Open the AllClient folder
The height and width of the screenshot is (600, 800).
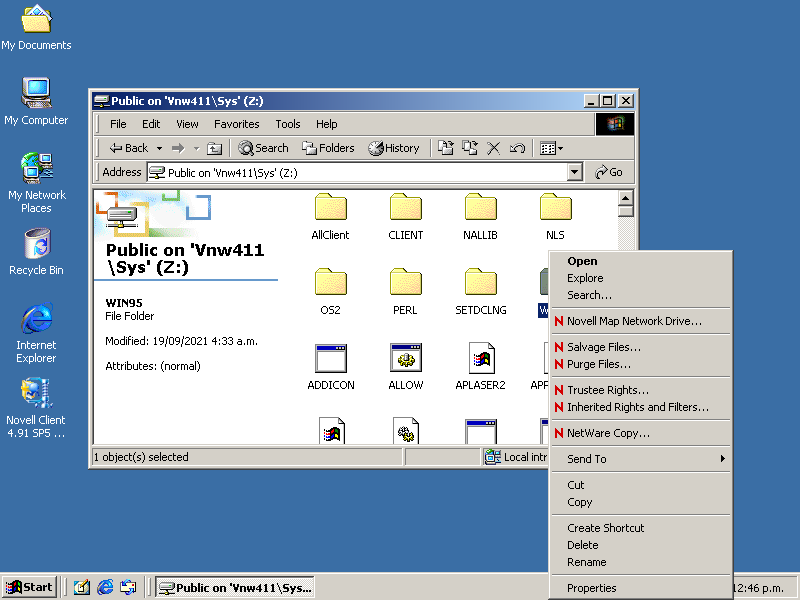pyautogui.click(x=331, y=217)
